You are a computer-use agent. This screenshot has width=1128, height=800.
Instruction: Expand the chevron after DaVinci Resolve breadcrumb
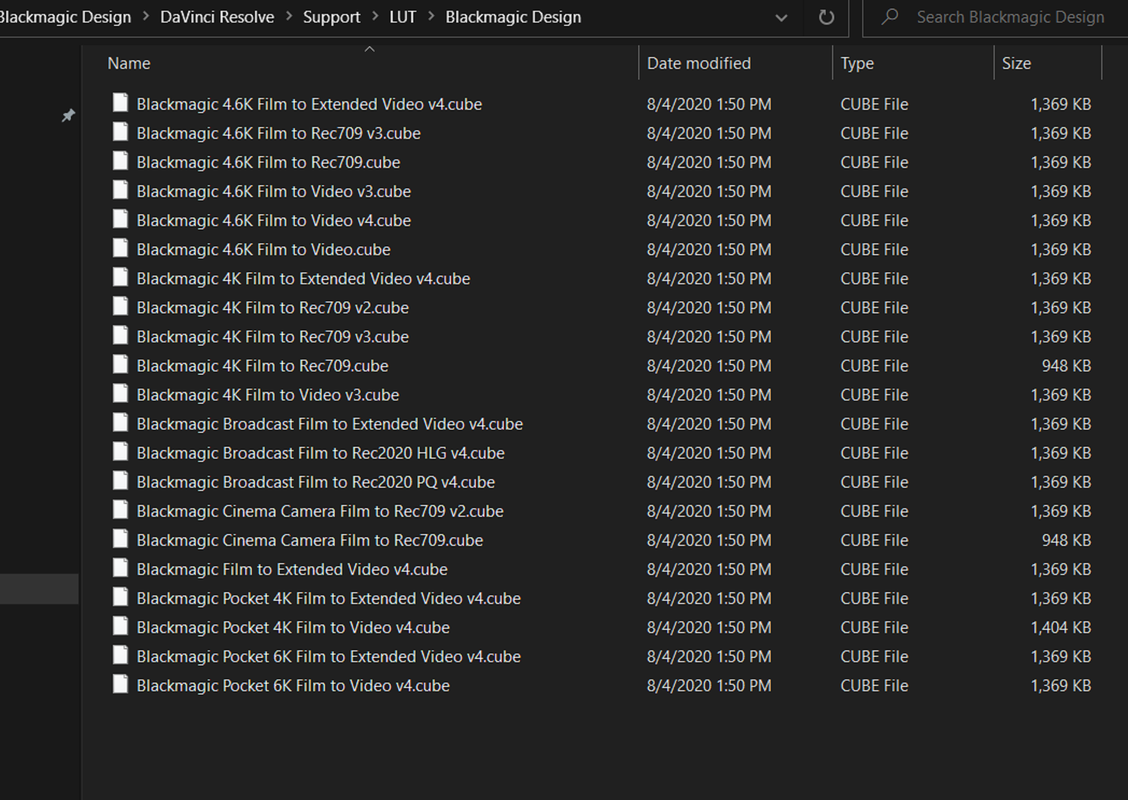tap(288, 17)
